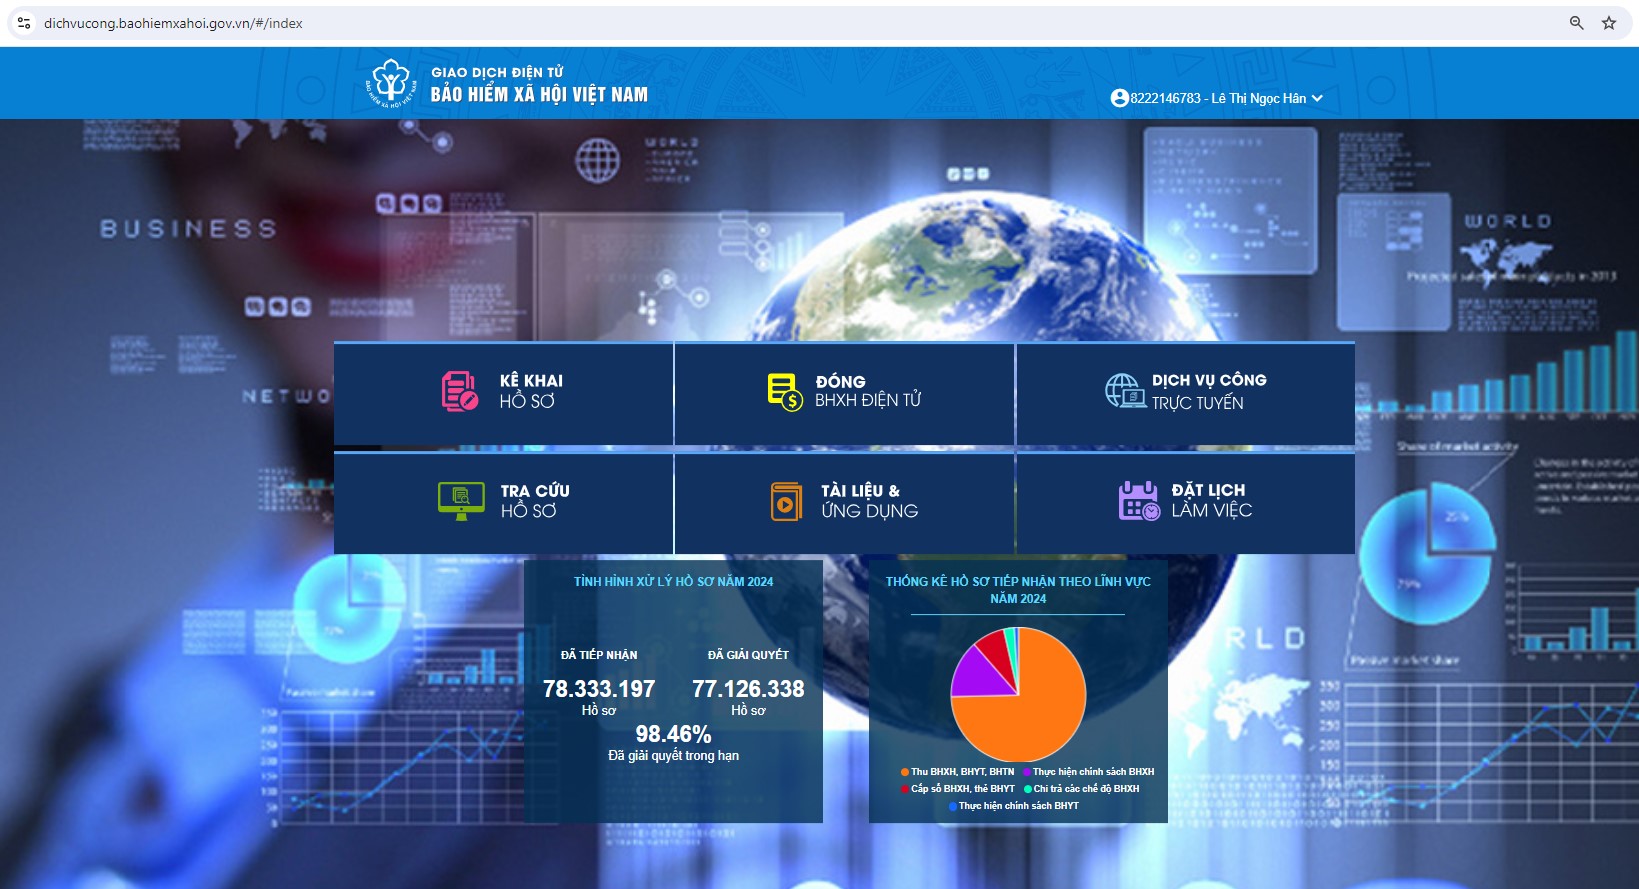Click the browser site information icon

23,22
